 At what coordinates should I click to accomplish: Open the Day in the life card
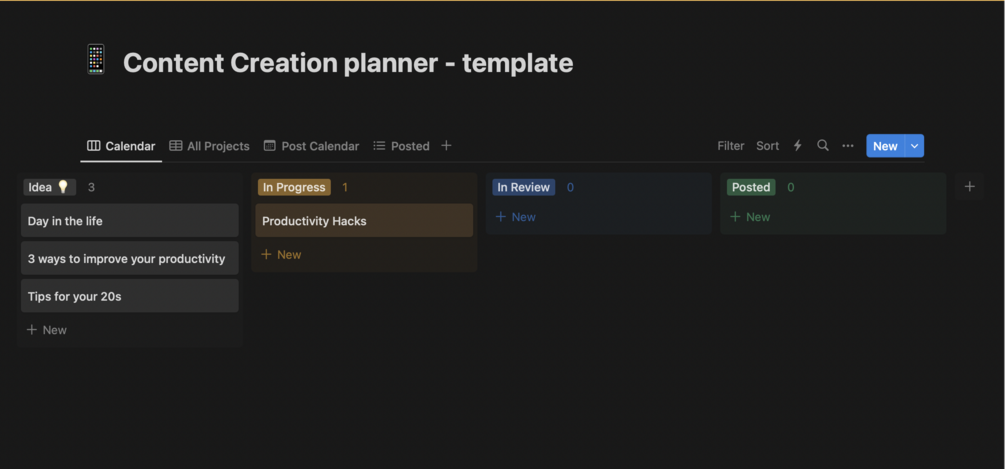click(129, 221)
